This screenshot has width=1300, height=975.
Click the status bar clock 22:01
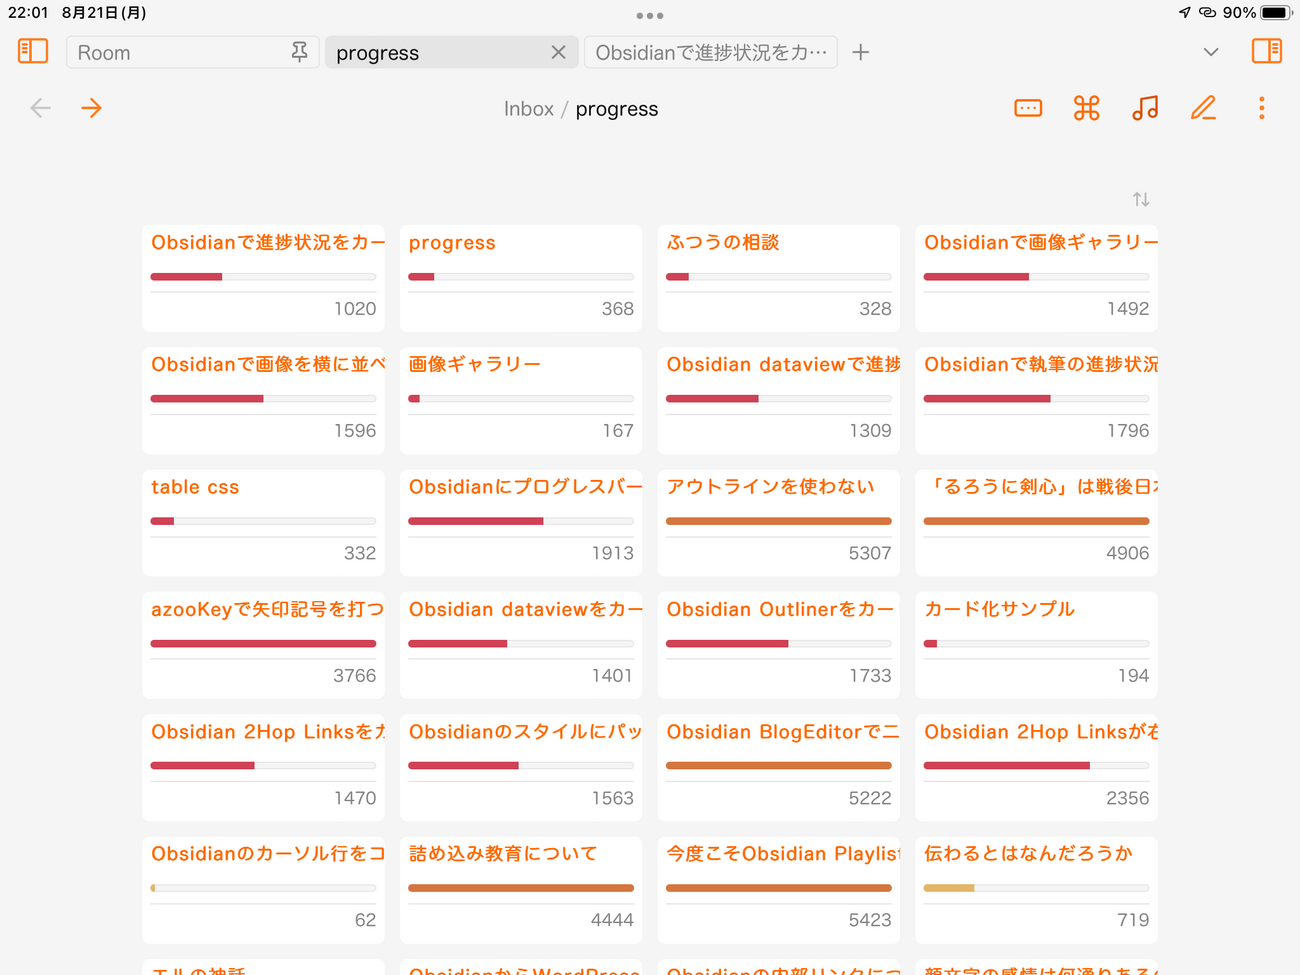point(28,13)
